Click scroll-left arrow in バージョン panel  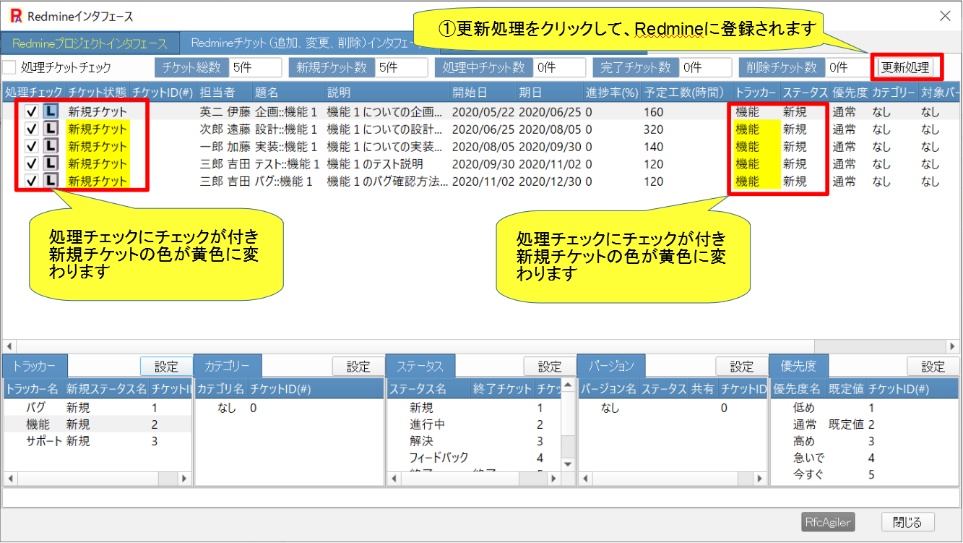click(585, 478)
